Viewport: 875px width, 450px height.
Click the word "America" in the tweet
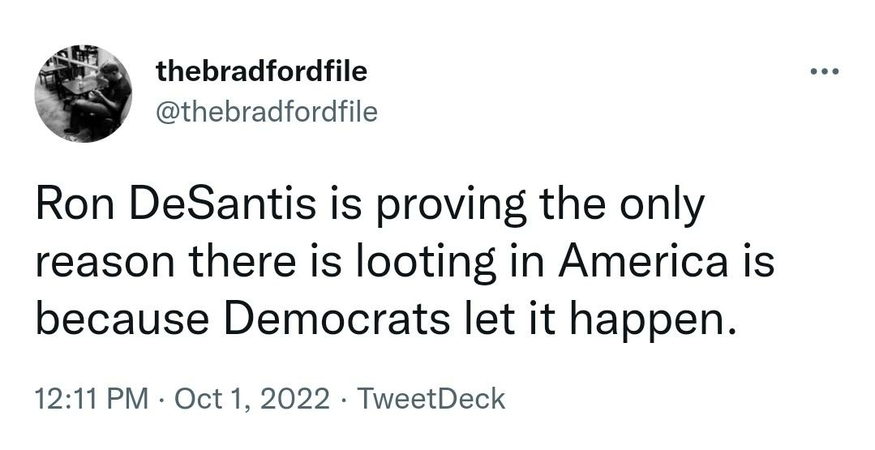pyautogui.click(x=661, y=263)
